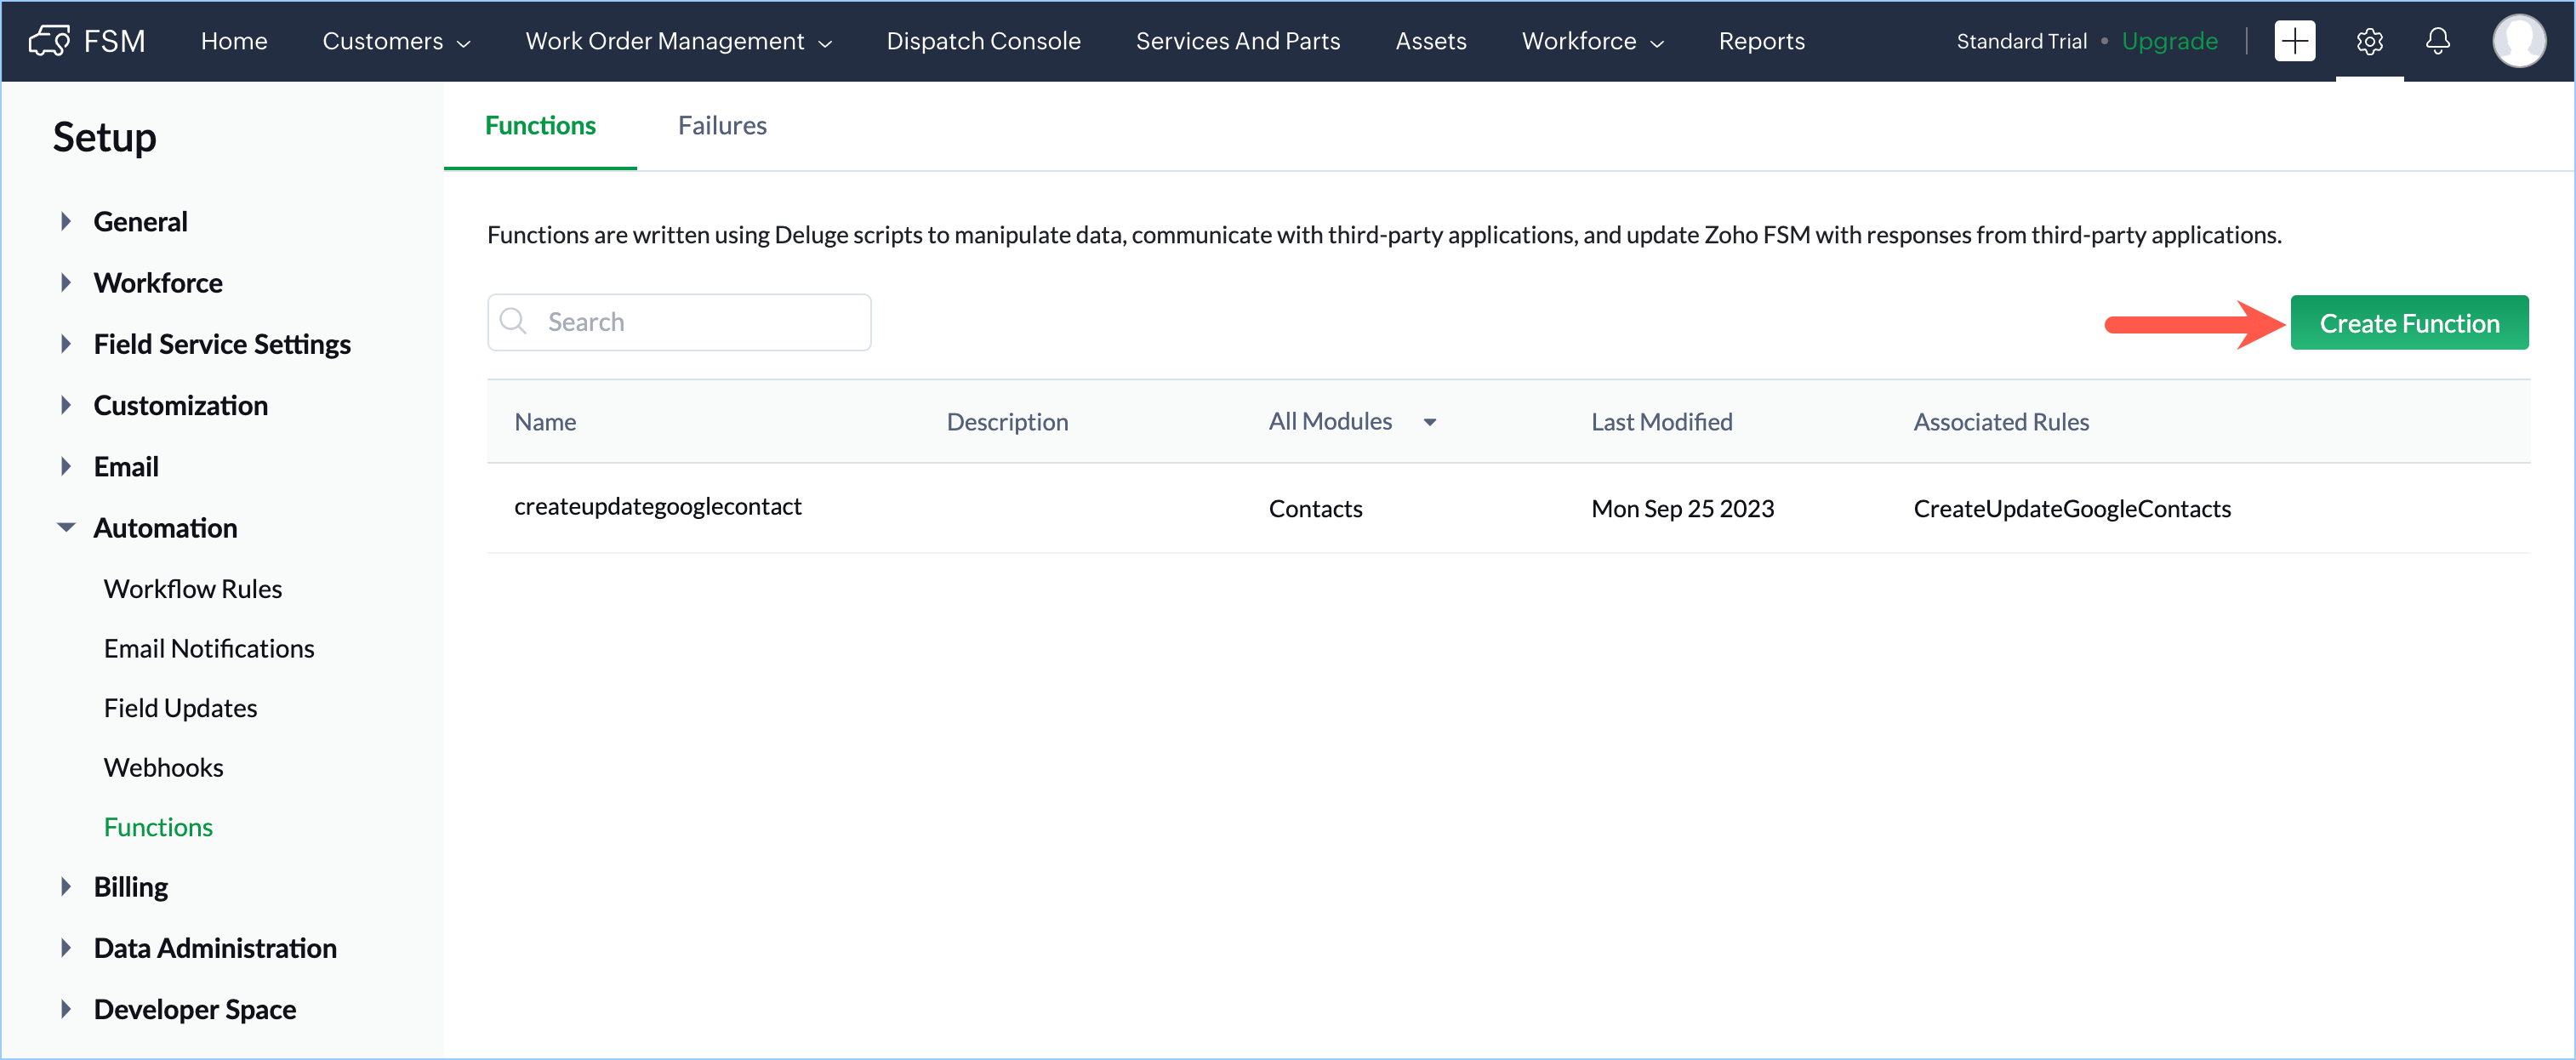Open the notifications bell icon

point(2438,41)
